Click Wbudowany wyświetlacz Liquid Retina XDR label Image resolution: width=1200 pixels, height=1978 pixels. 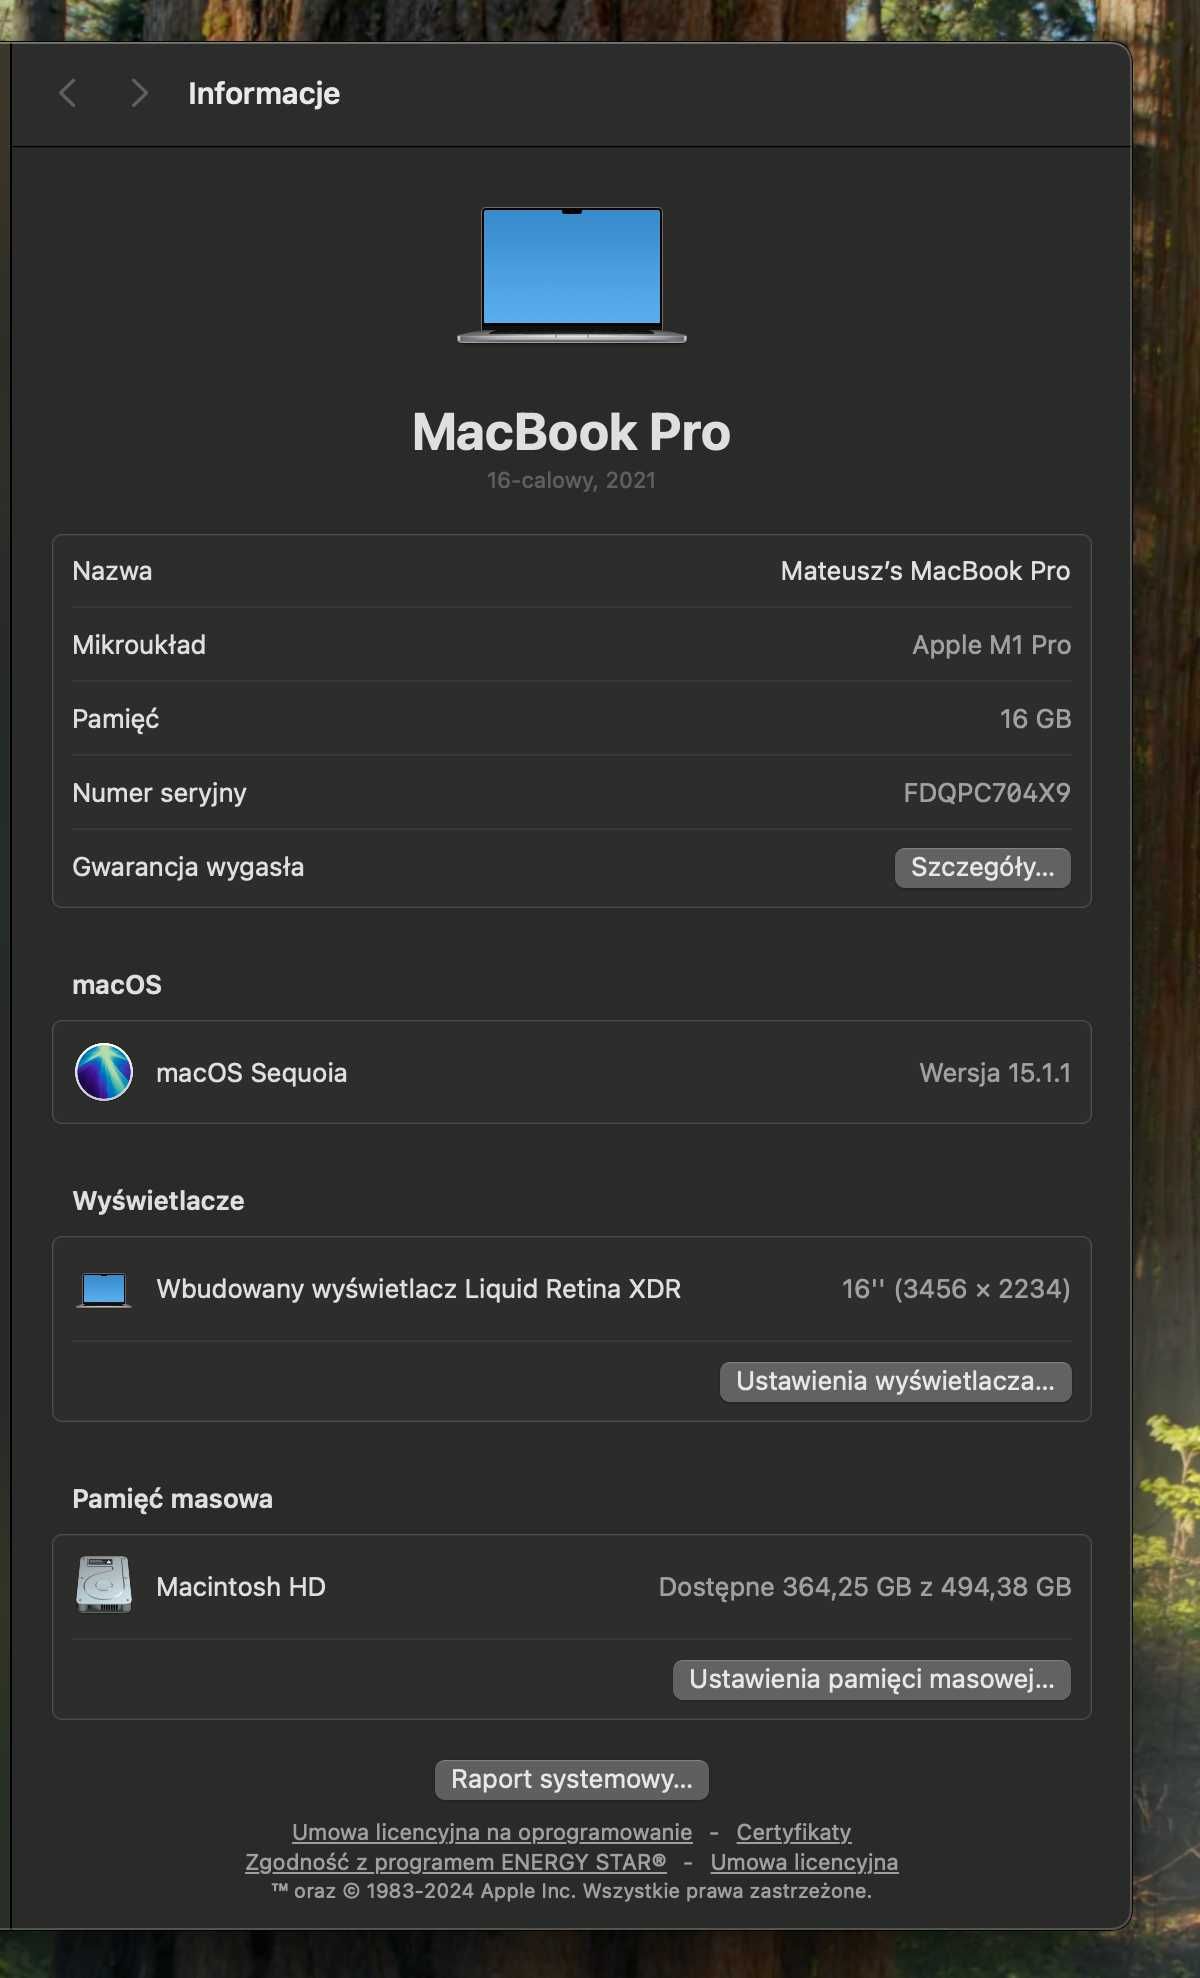tap(418, 1289)
